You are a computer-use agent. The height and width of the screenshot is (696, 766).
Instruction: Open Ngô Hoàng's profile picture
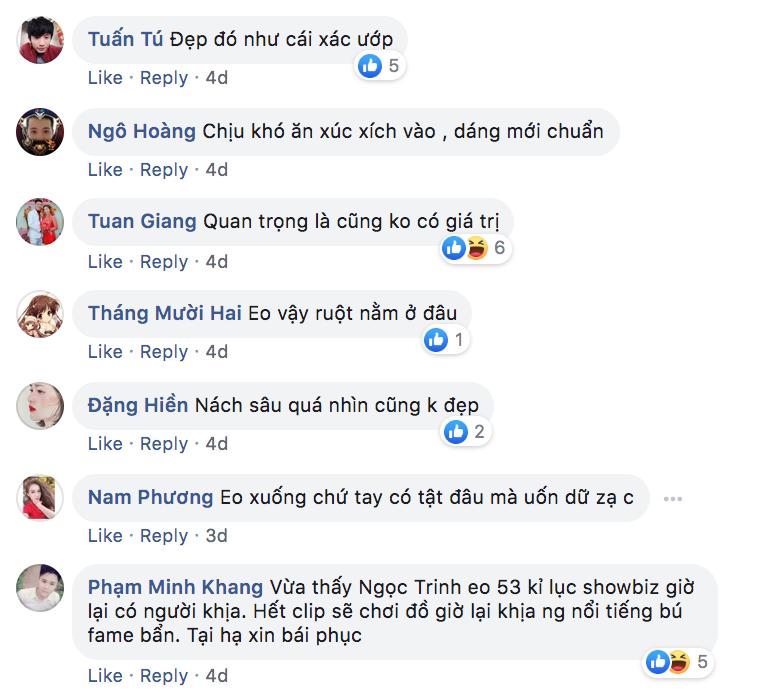pyautogui.click(x=40, y=132)
